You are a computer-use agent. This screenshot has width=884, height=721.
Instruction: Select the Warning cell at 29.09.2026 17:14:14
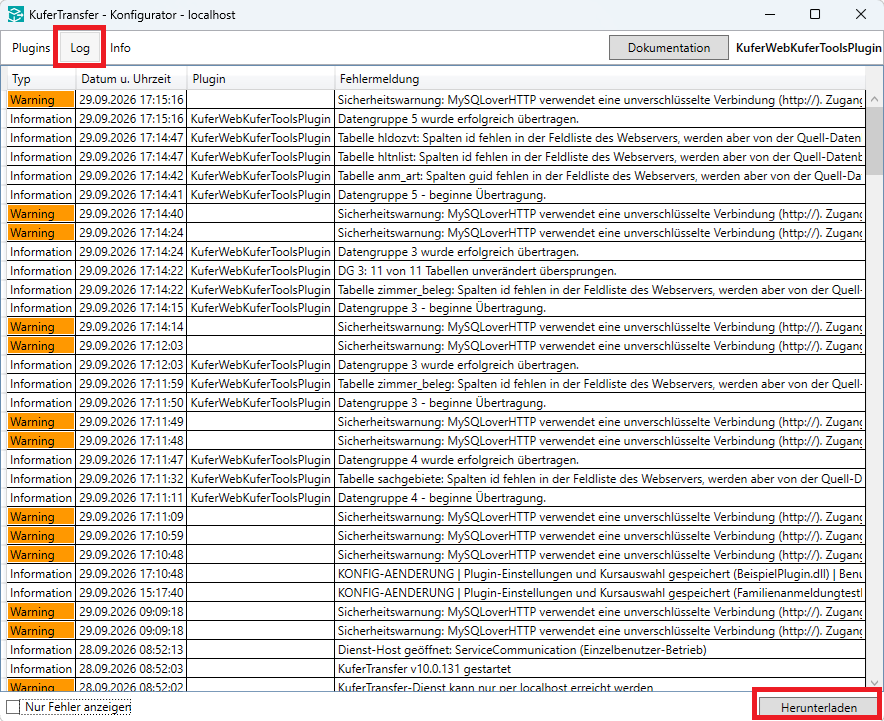41,327
